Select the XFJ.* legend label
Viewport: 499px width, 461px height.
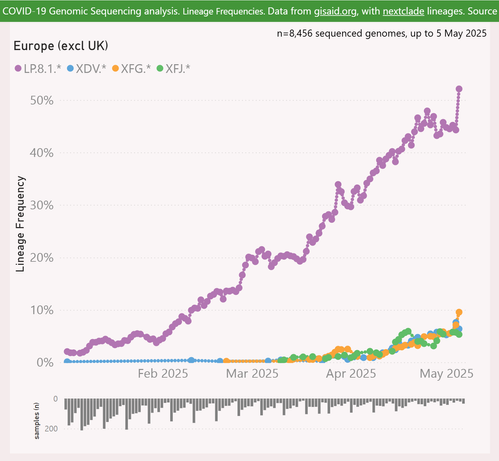point(178,69)
